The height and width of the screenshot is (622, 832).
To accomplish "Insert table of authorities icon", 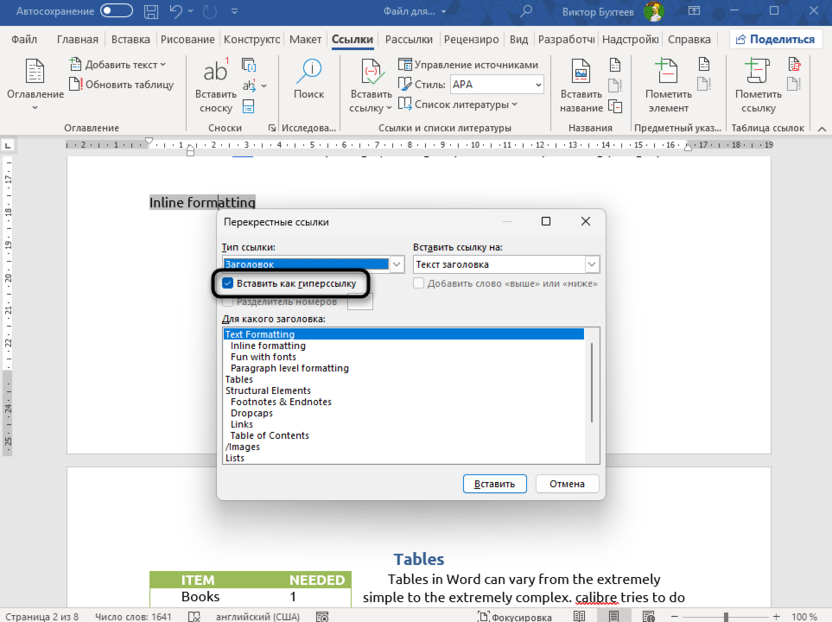I will tap(794, 65).
